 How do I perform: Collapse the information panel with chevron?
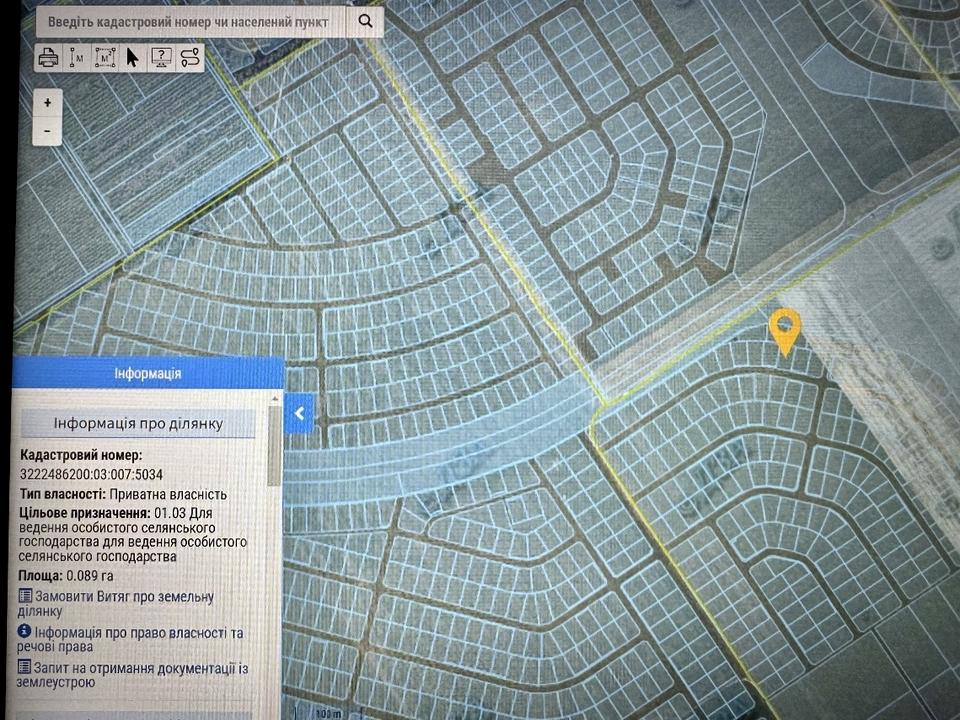coord(299,412)
